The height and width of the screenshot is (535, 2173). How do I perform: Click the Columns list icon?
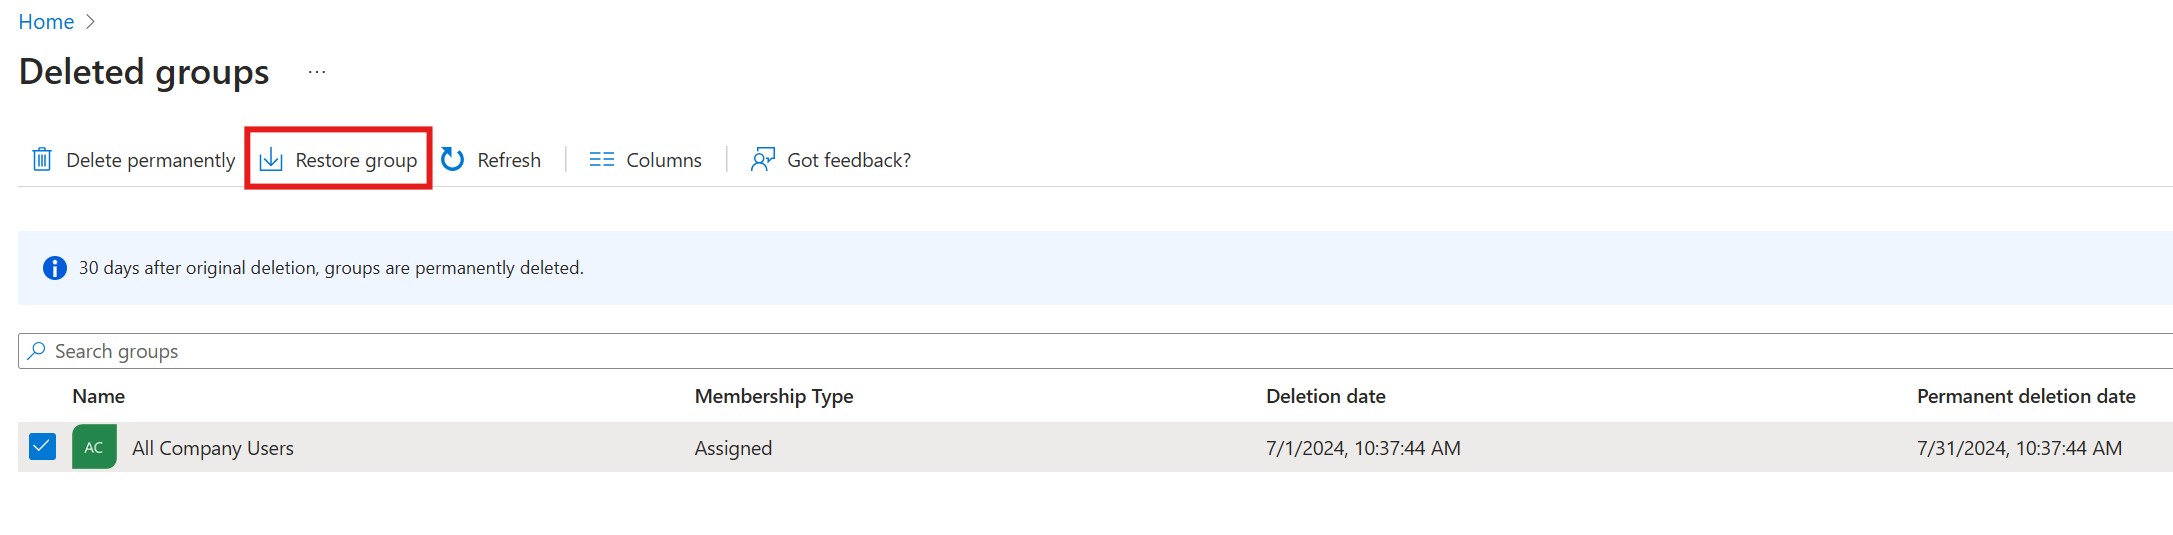601,160
